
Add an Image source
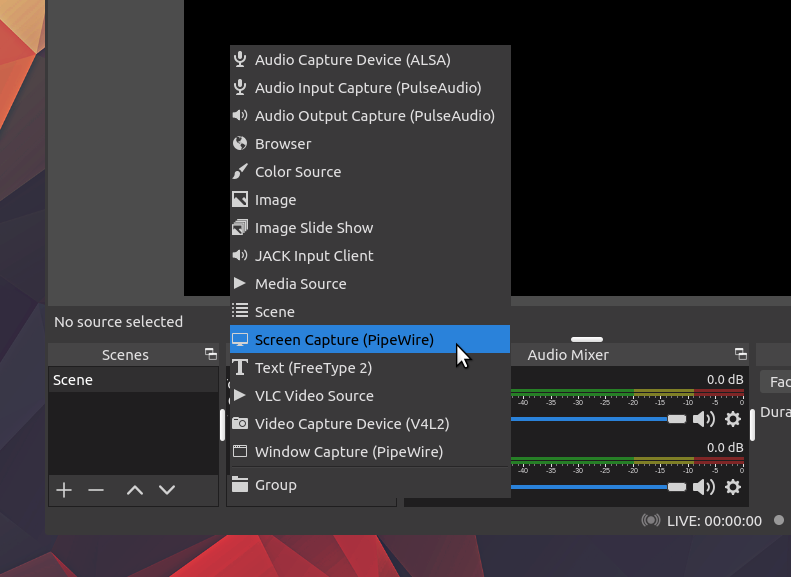pos(370,200)
